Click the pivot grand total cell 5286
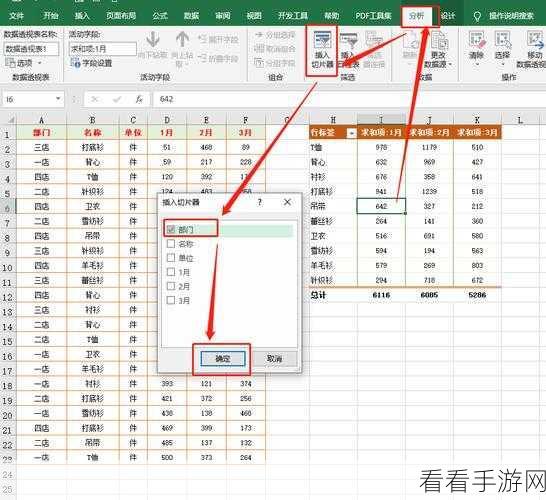Viewport: 546px width, 500px height. pos(477,295)
